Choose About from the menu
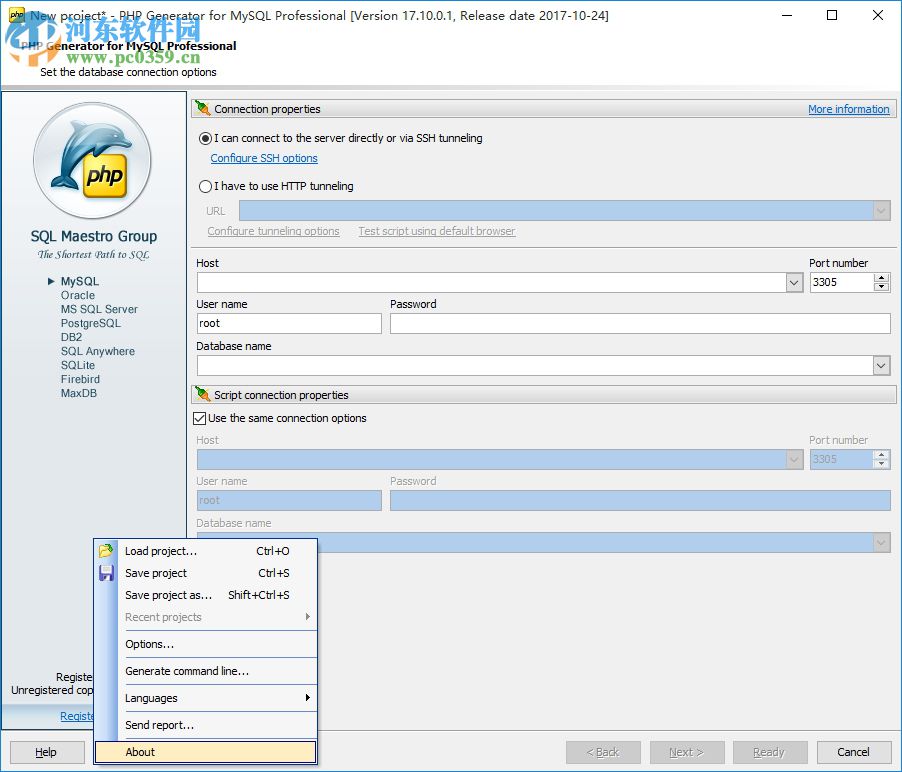The height and width of the screenshot is (772, 902). (x=140, y=752)
